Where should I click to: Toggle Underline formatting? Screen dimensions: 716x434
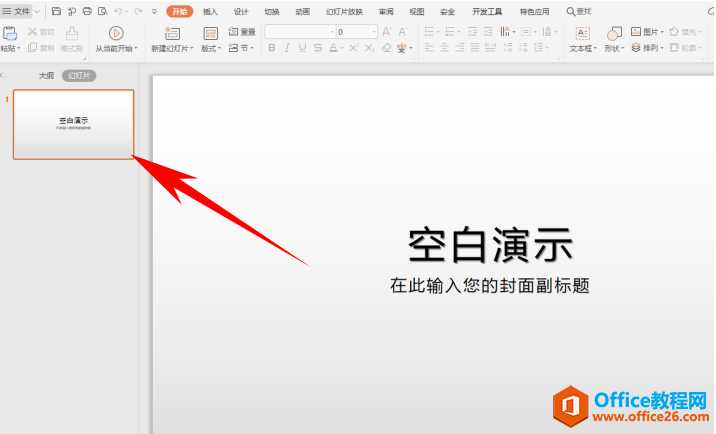(302, 48)
